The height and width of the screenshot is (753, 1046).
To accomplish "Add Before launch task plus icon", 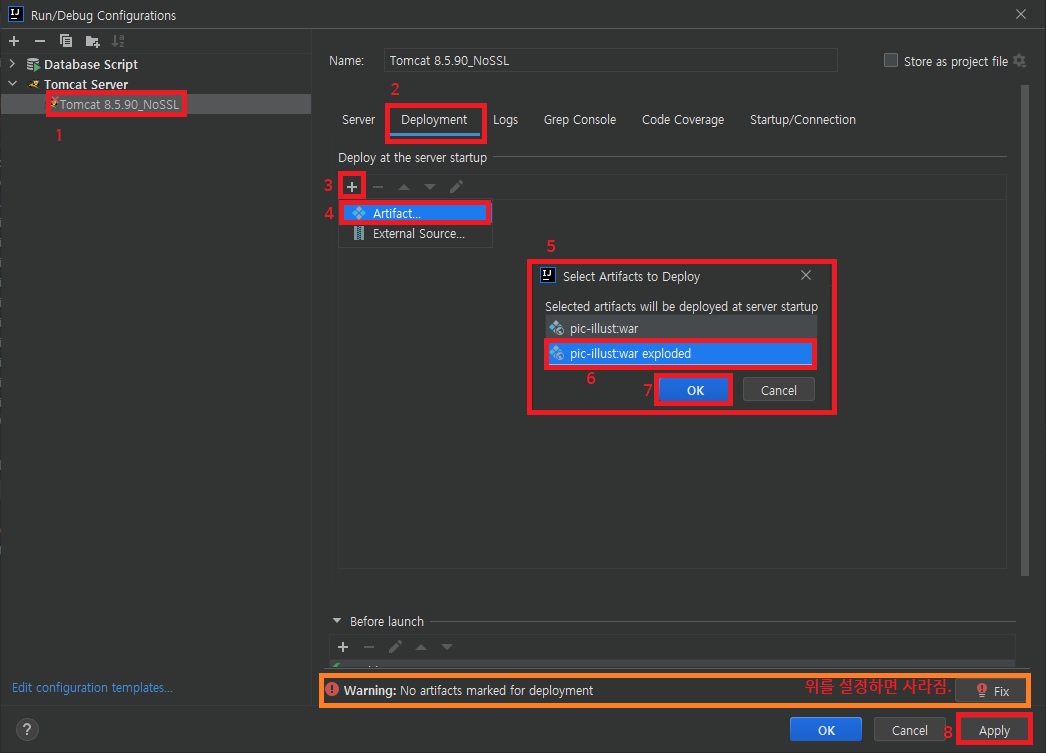I will tap(343, 647).
